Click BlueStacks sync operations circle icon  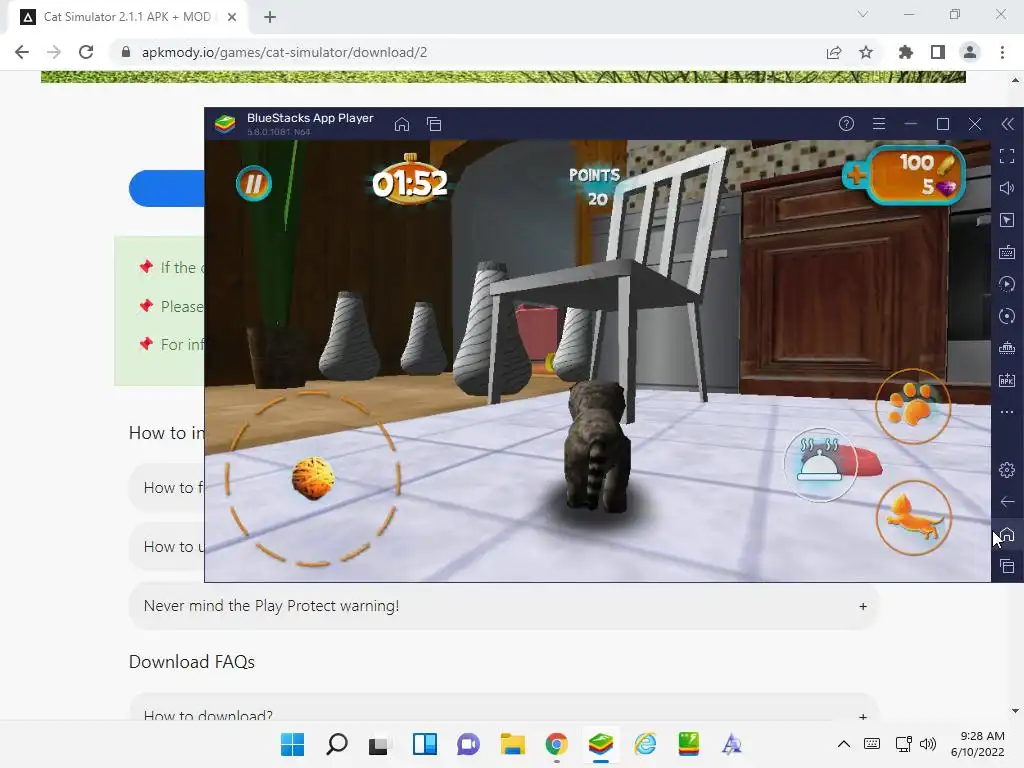point(1007,316)
